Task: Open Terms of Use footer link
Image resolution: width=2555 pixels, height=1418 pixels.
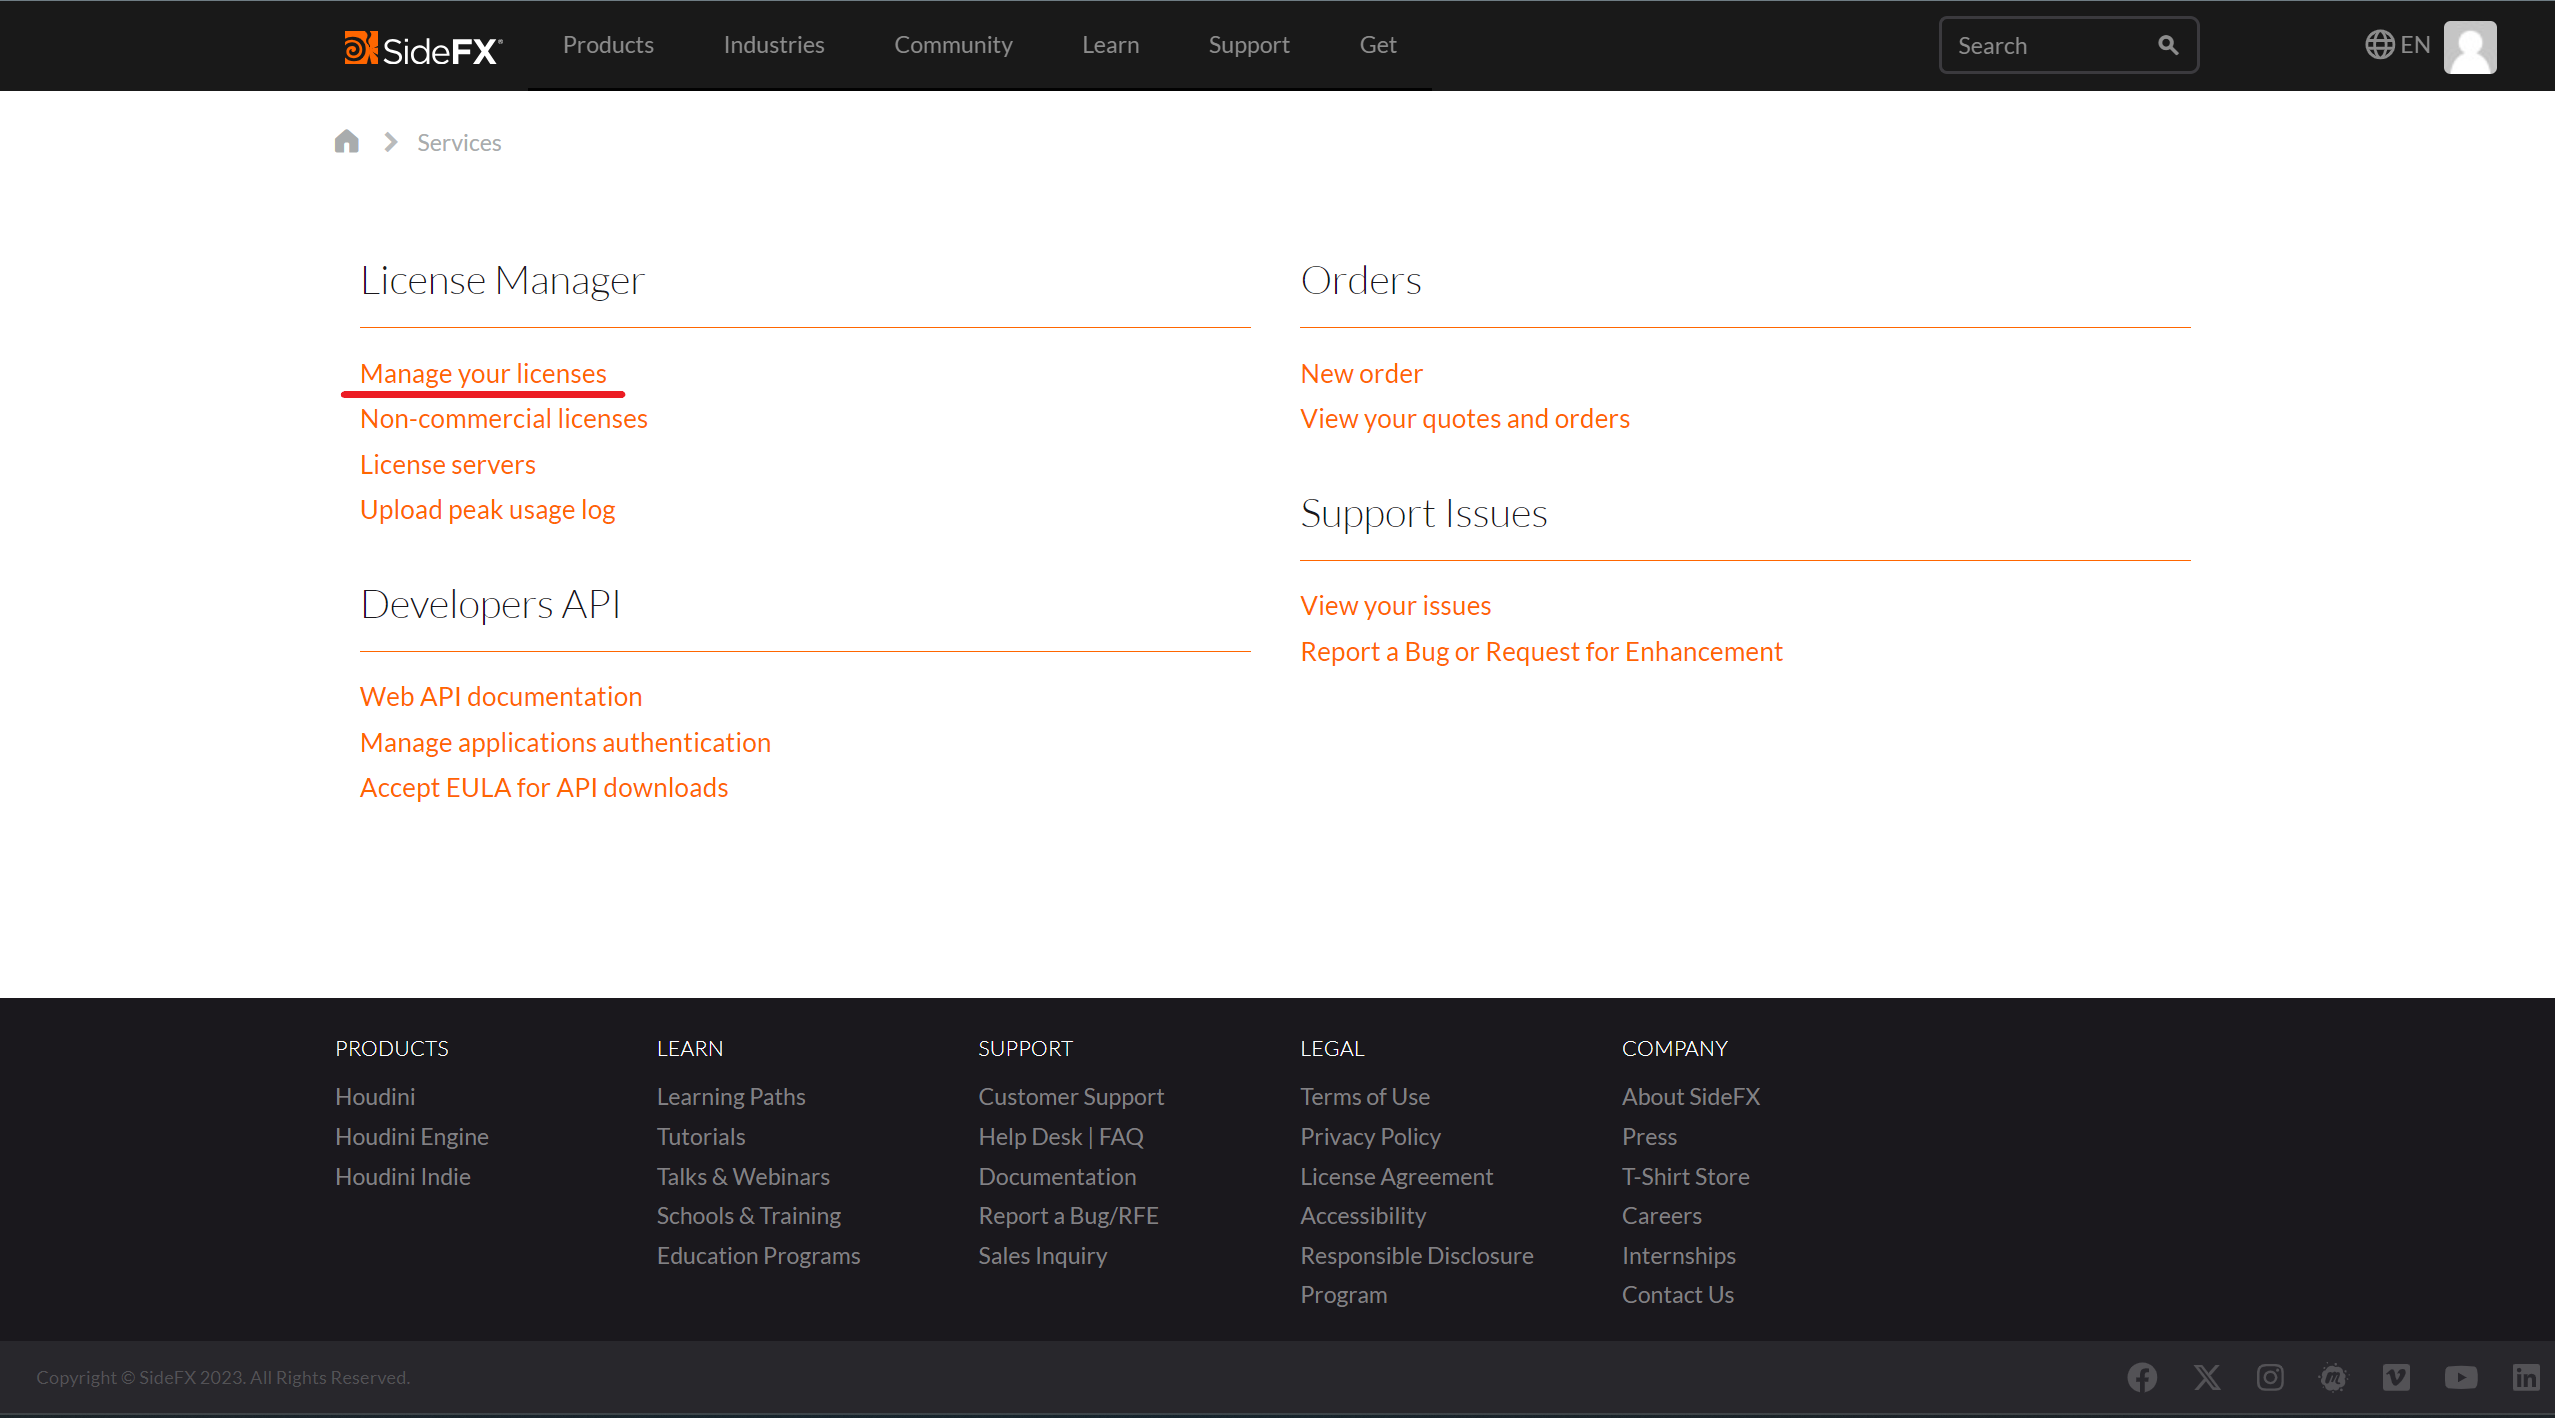Action: pyautogui.click(x=1365, y=1096)
